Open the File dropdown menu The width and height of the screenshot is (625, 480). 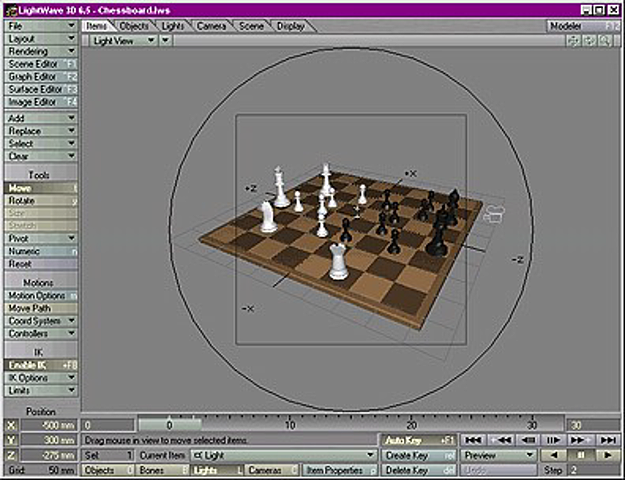click(41, 26)
